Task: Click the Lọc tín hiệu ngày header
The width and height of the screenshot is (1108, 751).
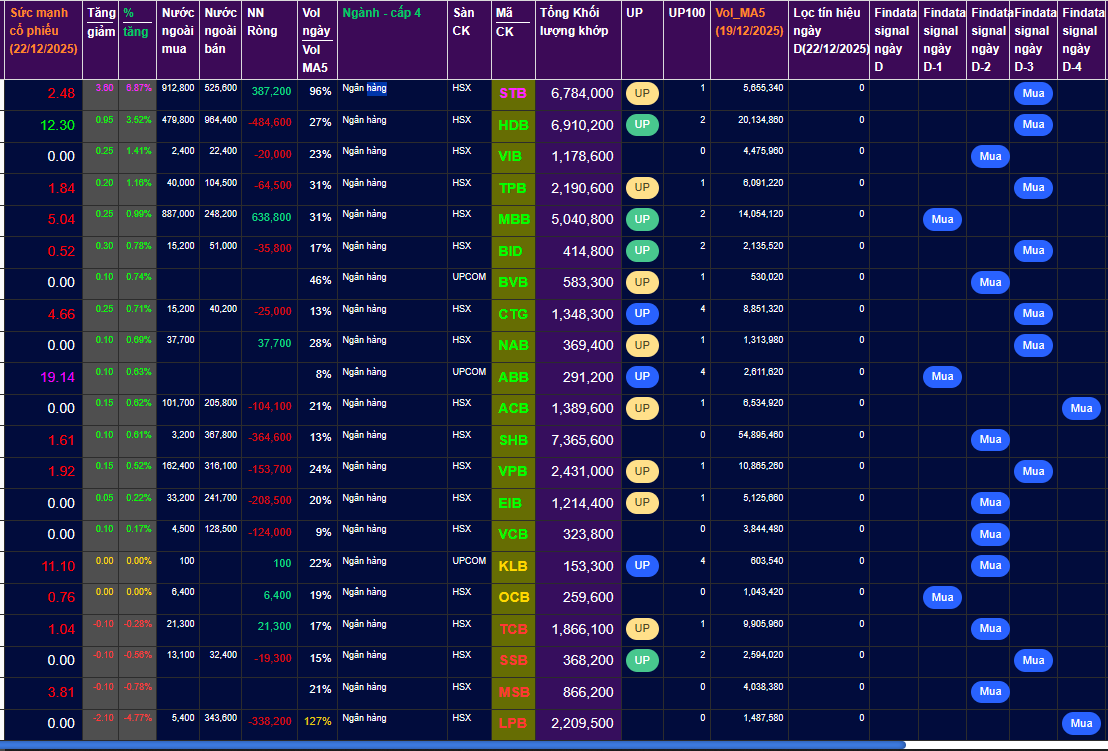Action: [828, 40]
